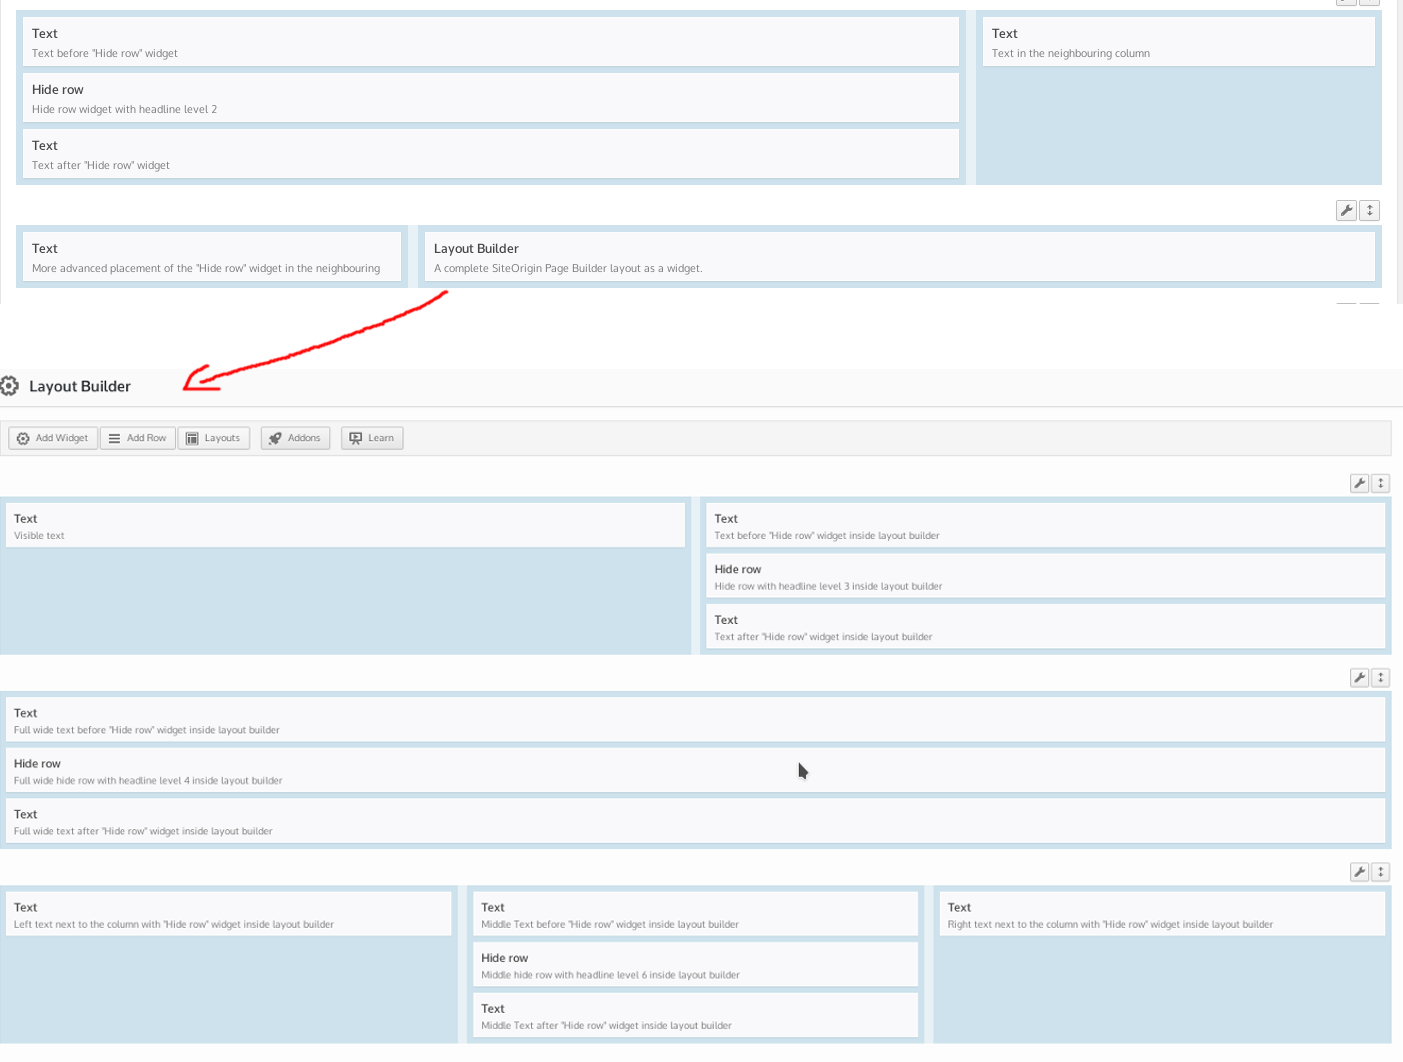Click move handle of the three-column row

[x=1381, y=872]
